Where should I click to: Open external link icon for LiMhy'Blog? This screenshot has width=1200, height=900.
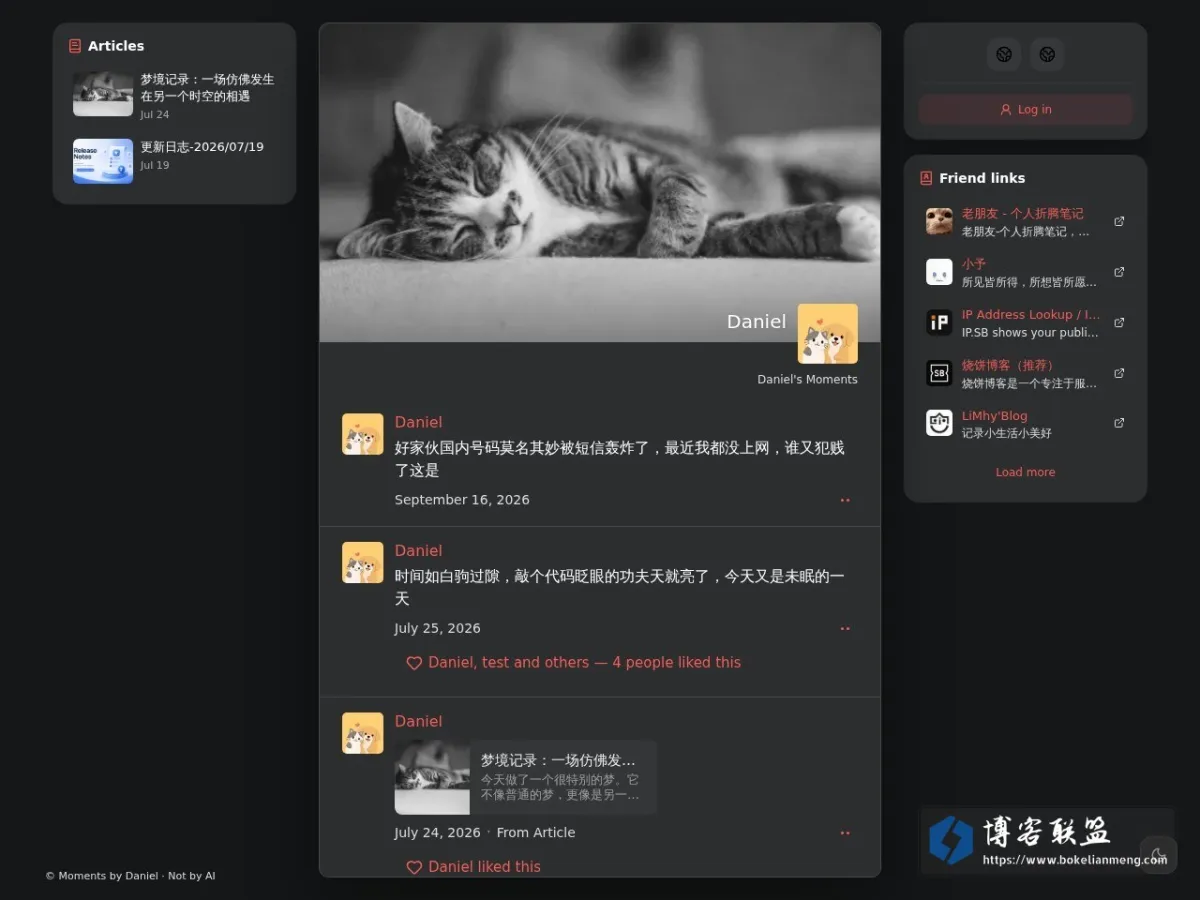pyautogui.click(x=1119, y=423)
